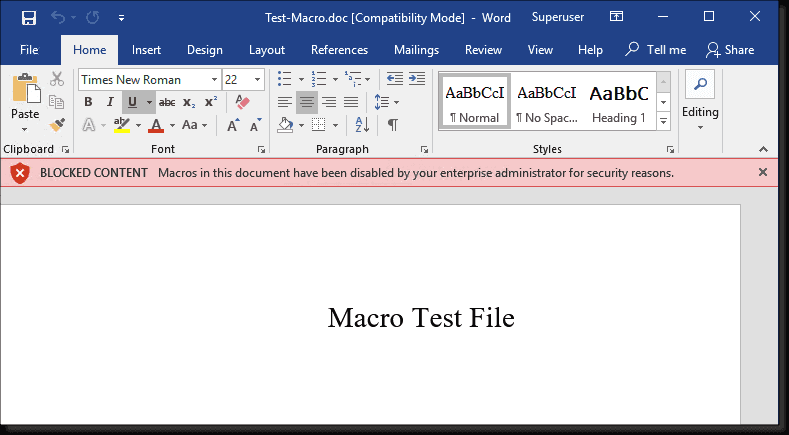
Task: Toggle Bold formatting
Action: pos(88,102)
